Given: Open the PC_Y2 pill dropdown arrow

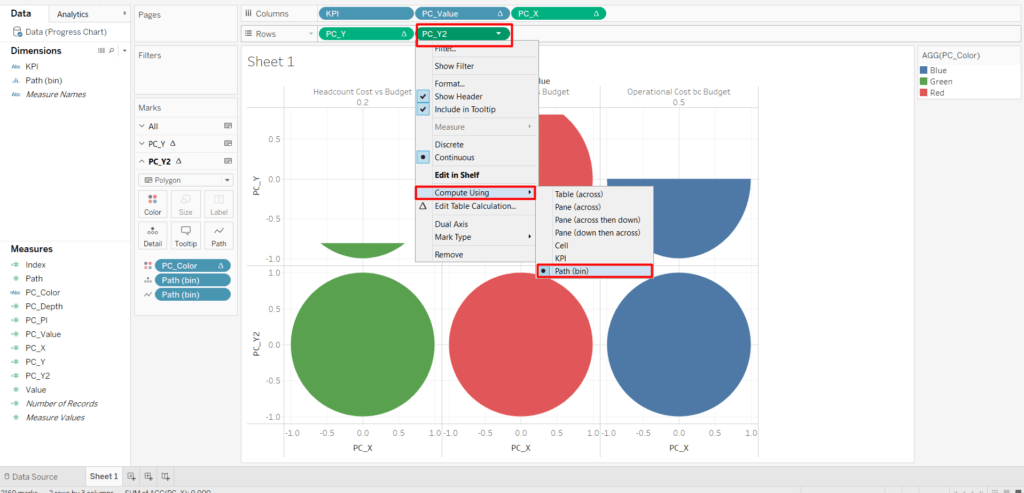Looking at the screenshot, I should [498, 34].
